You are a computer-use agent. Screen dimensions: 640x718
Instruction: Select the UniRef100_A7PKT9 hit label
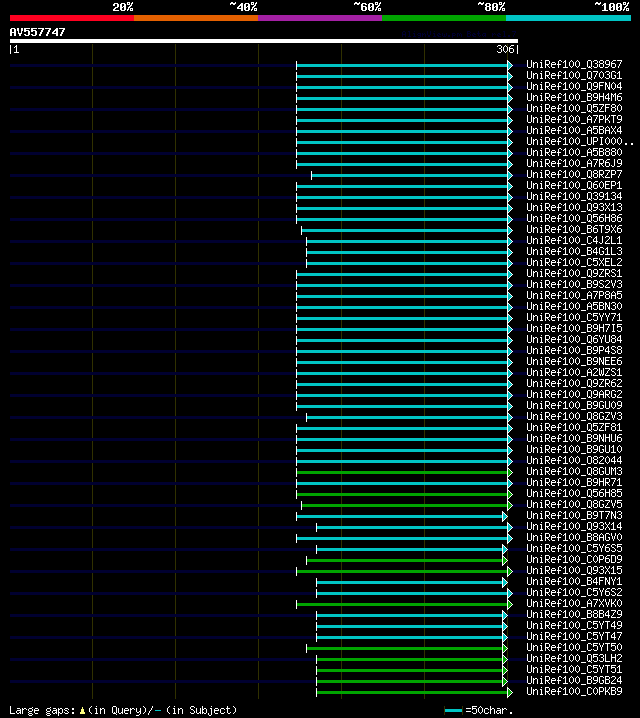(574, 119)
